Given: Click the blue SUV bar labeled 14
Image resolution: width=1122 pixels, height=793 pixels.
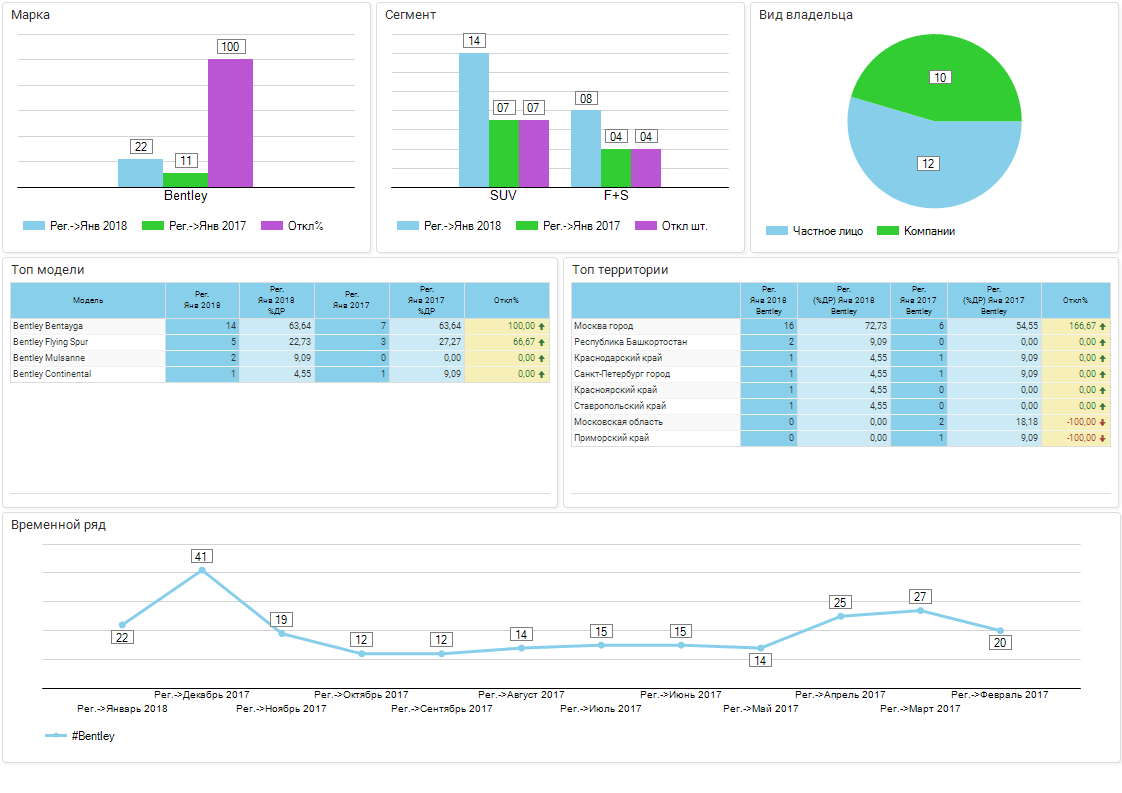Looking at the screenshot, I should pos(474,120).
